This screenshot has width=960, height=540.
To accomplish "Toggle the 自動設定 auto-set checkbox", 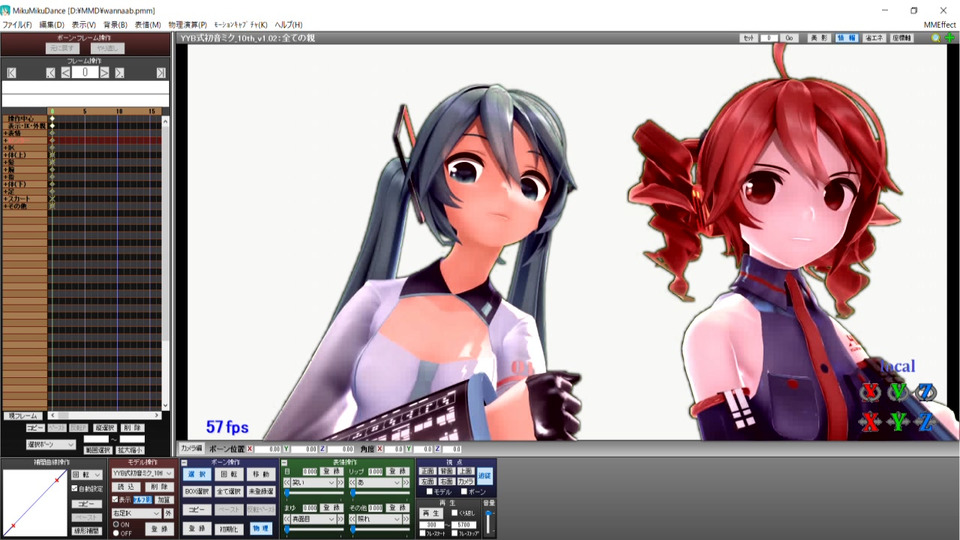I will point(75,489).
